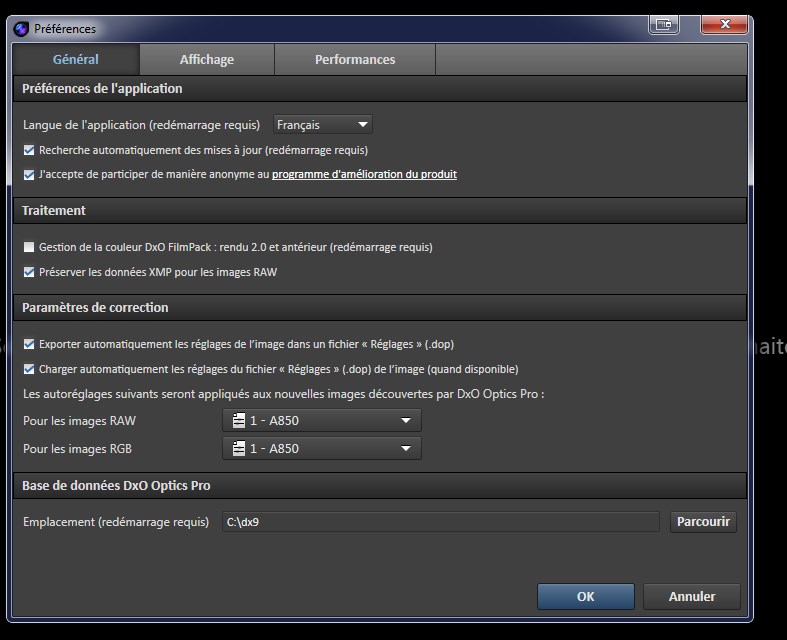The width and height of the screenshot is (787, 640).
Task: Click the Pour les images RAW label
Action: (x=79, y=421)
